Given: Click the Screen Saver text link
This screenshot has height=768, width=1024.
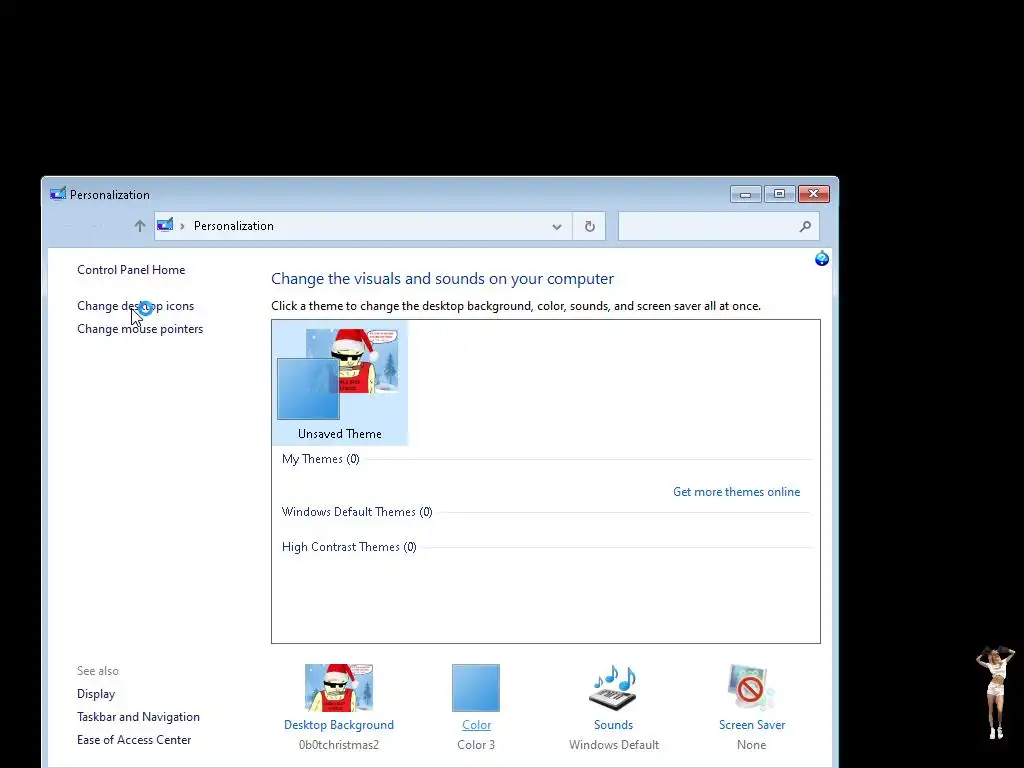Looking at the screenshot, I should (752, 725).
